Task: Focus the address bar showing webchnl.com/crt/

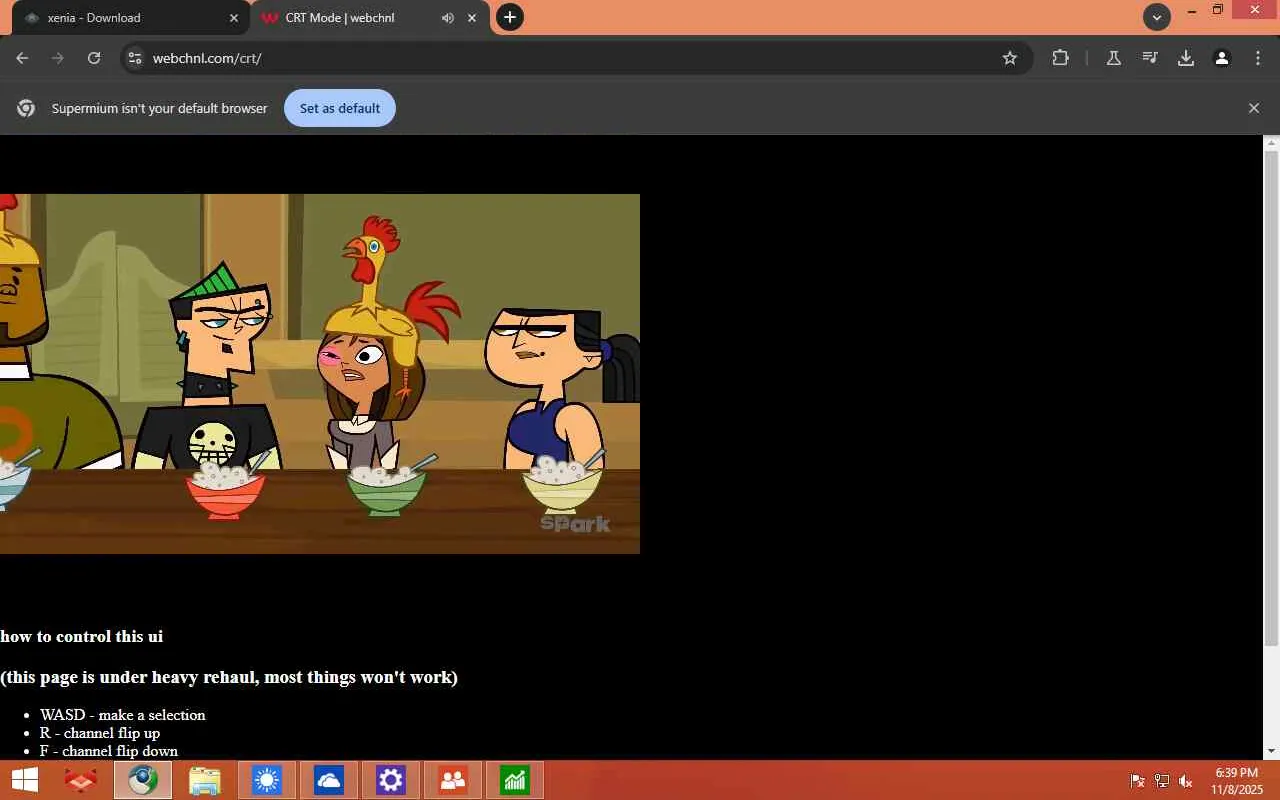Action: [x=575, y=58]
